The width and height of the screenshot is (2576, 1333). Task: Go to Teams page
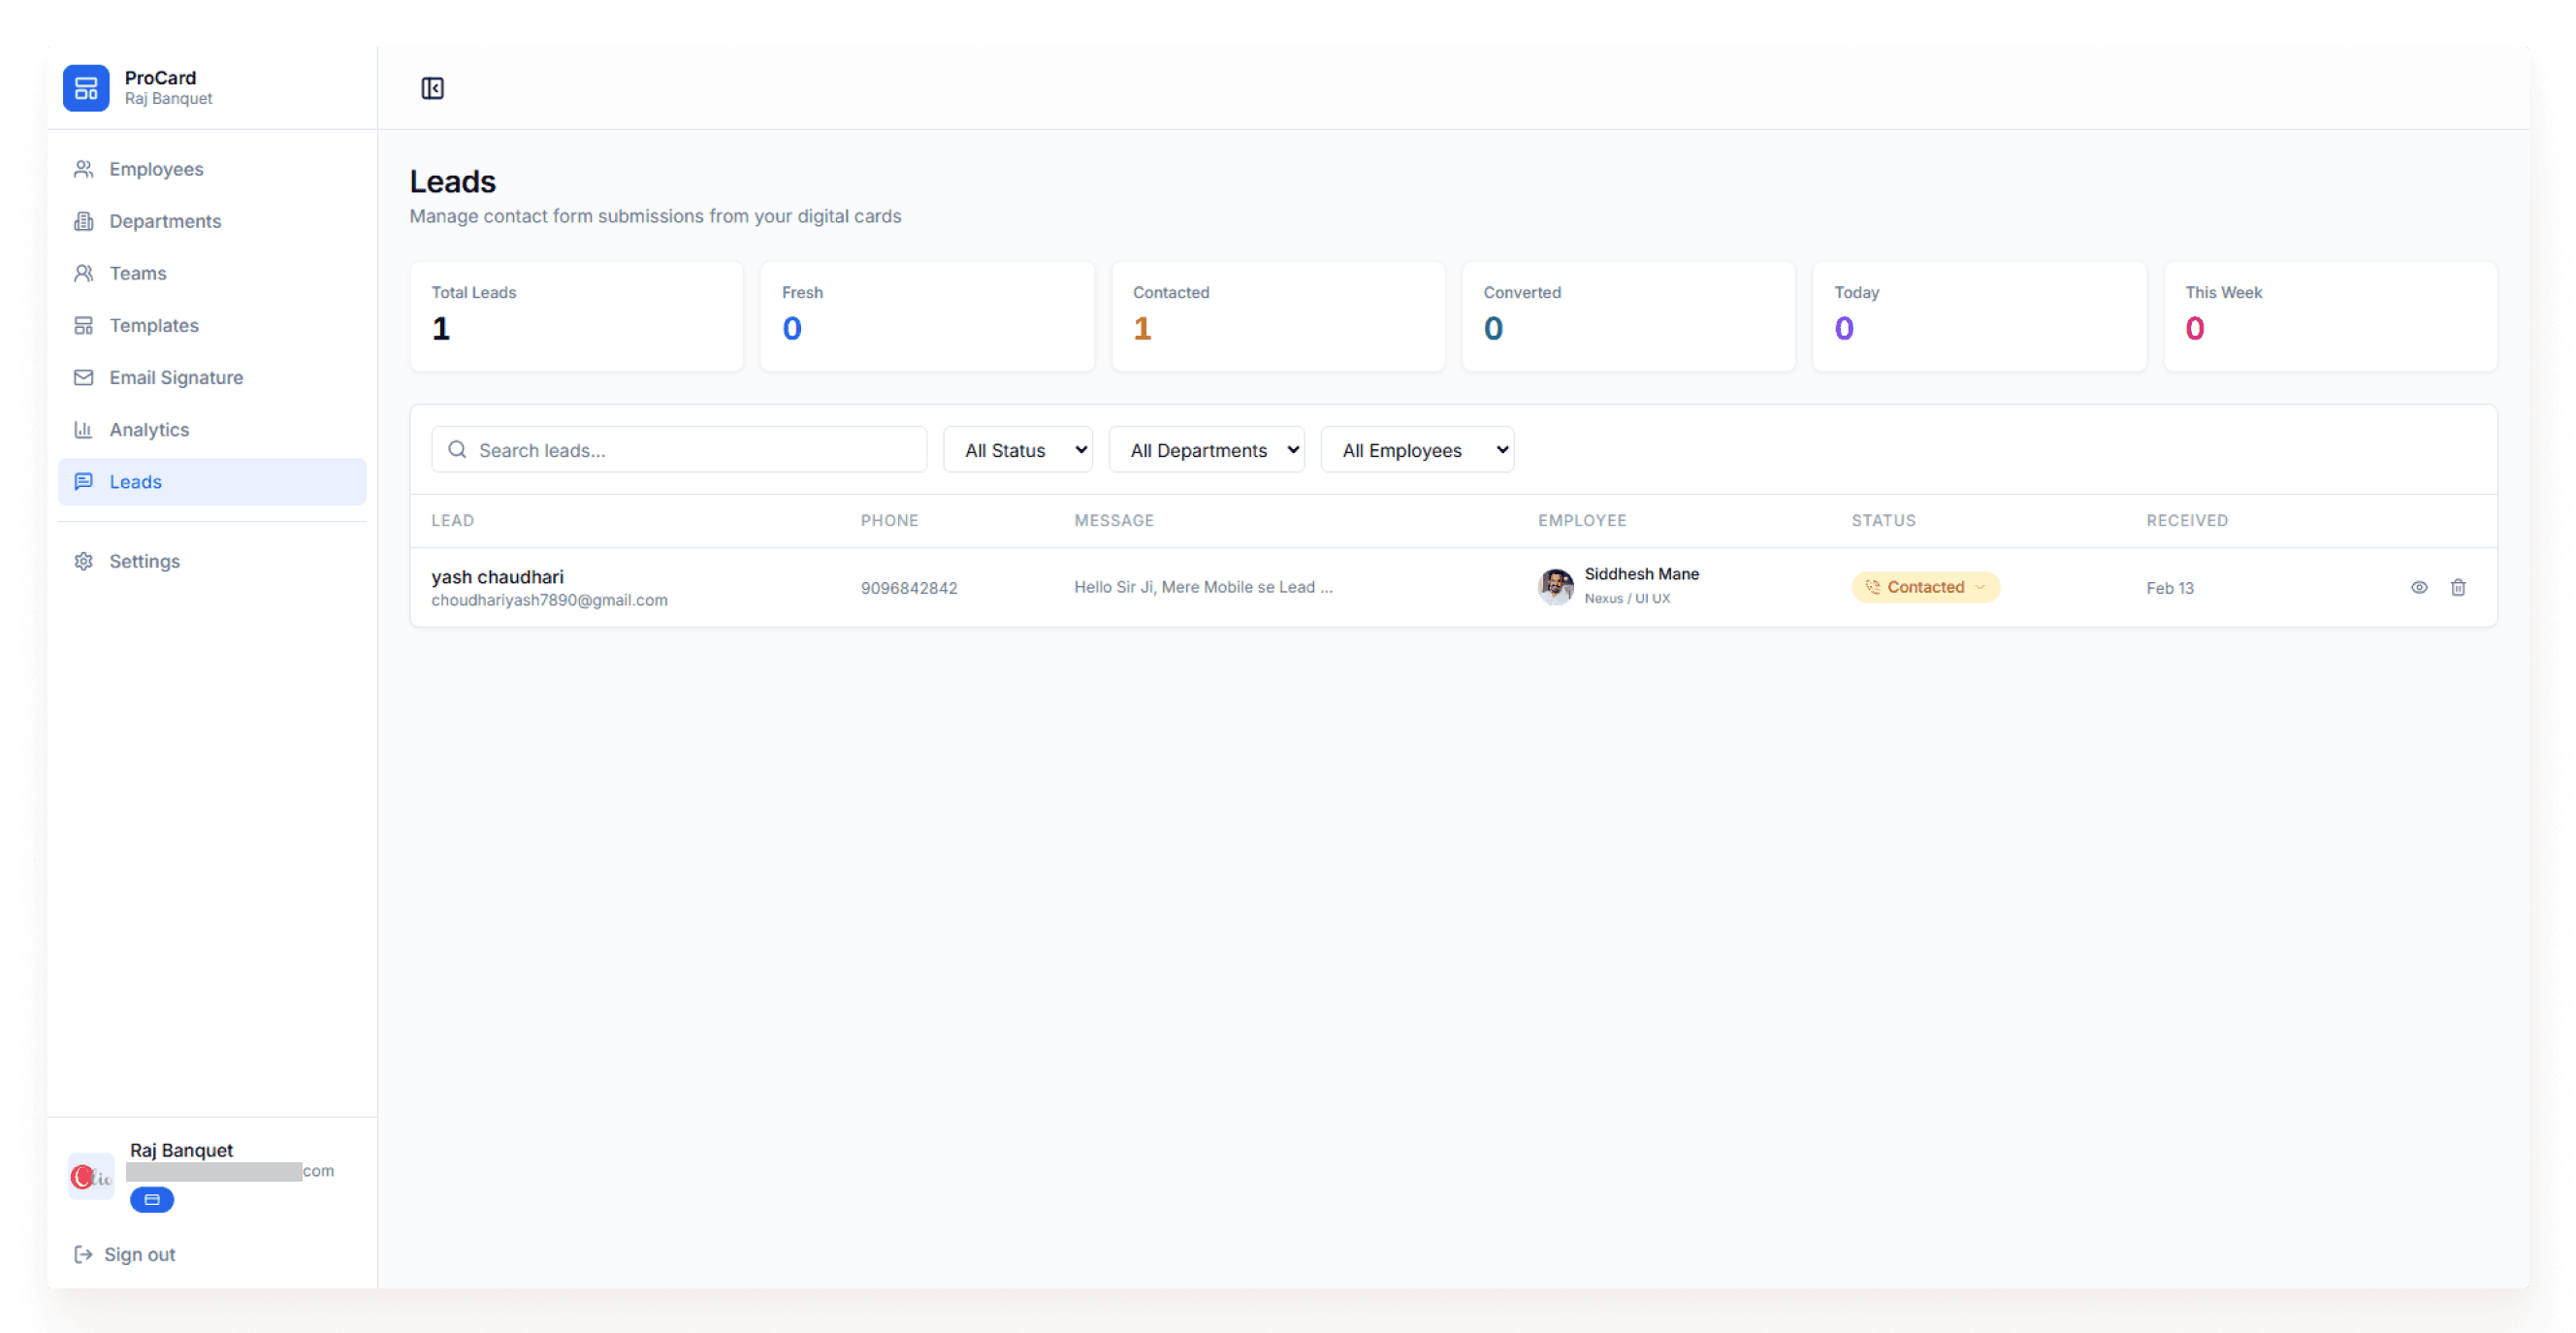[212, 273]
